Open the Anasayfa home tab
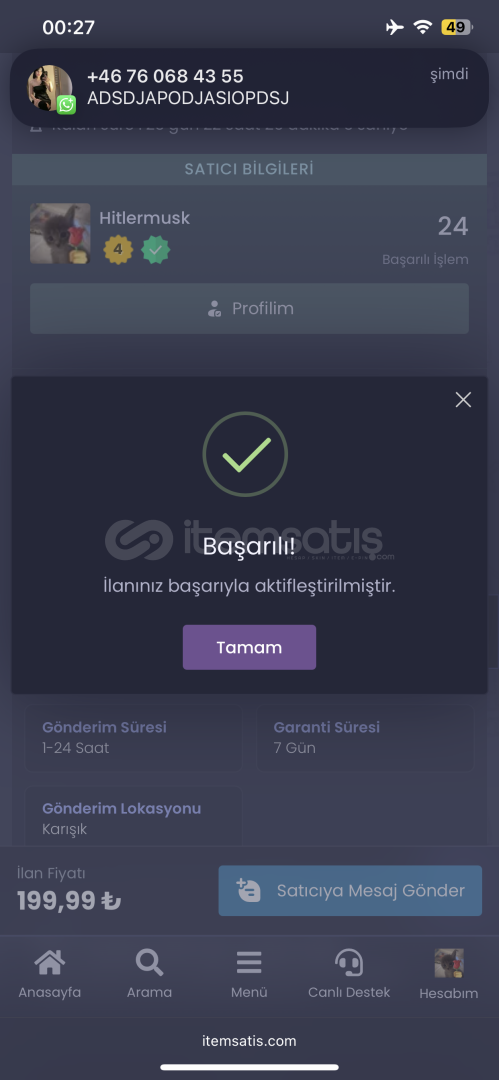Screen dimensions: 499x1080 pyautogui.click(x=50, y=974)
